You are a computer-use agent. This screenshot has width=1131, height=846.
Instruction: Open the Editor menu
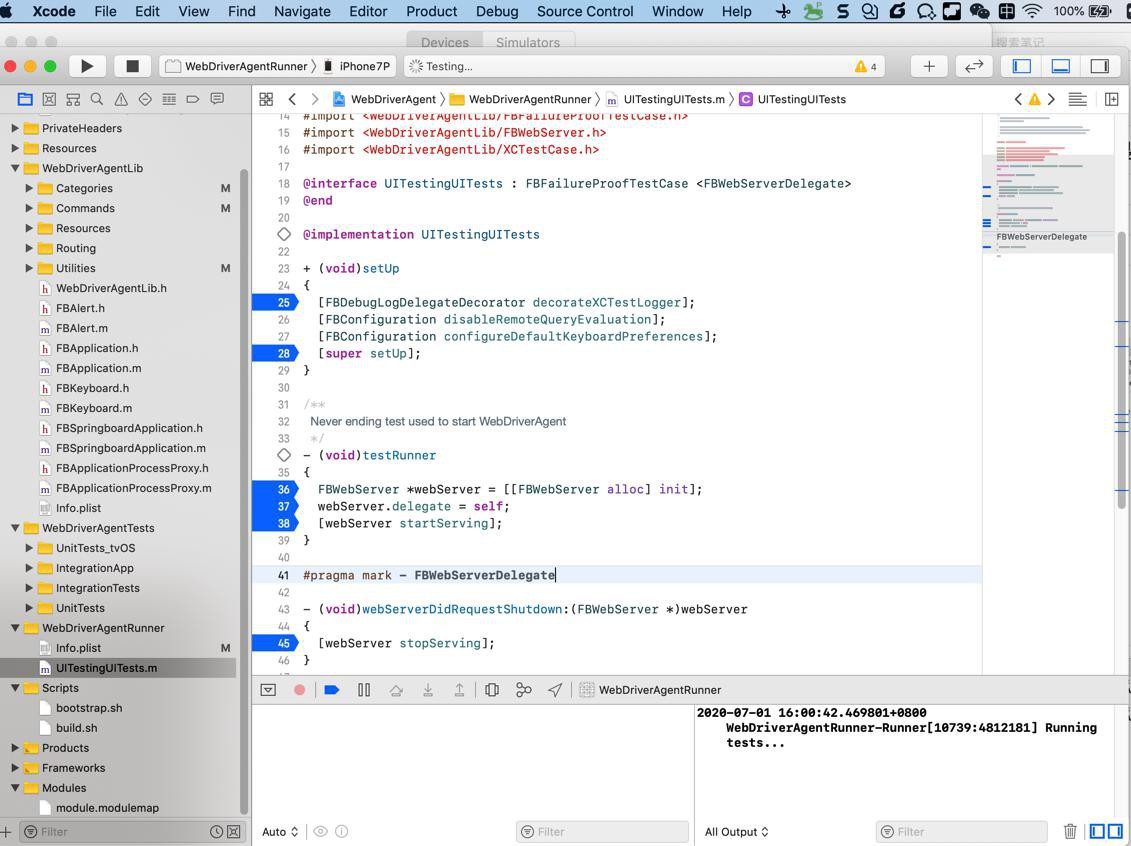coord(368,12)
